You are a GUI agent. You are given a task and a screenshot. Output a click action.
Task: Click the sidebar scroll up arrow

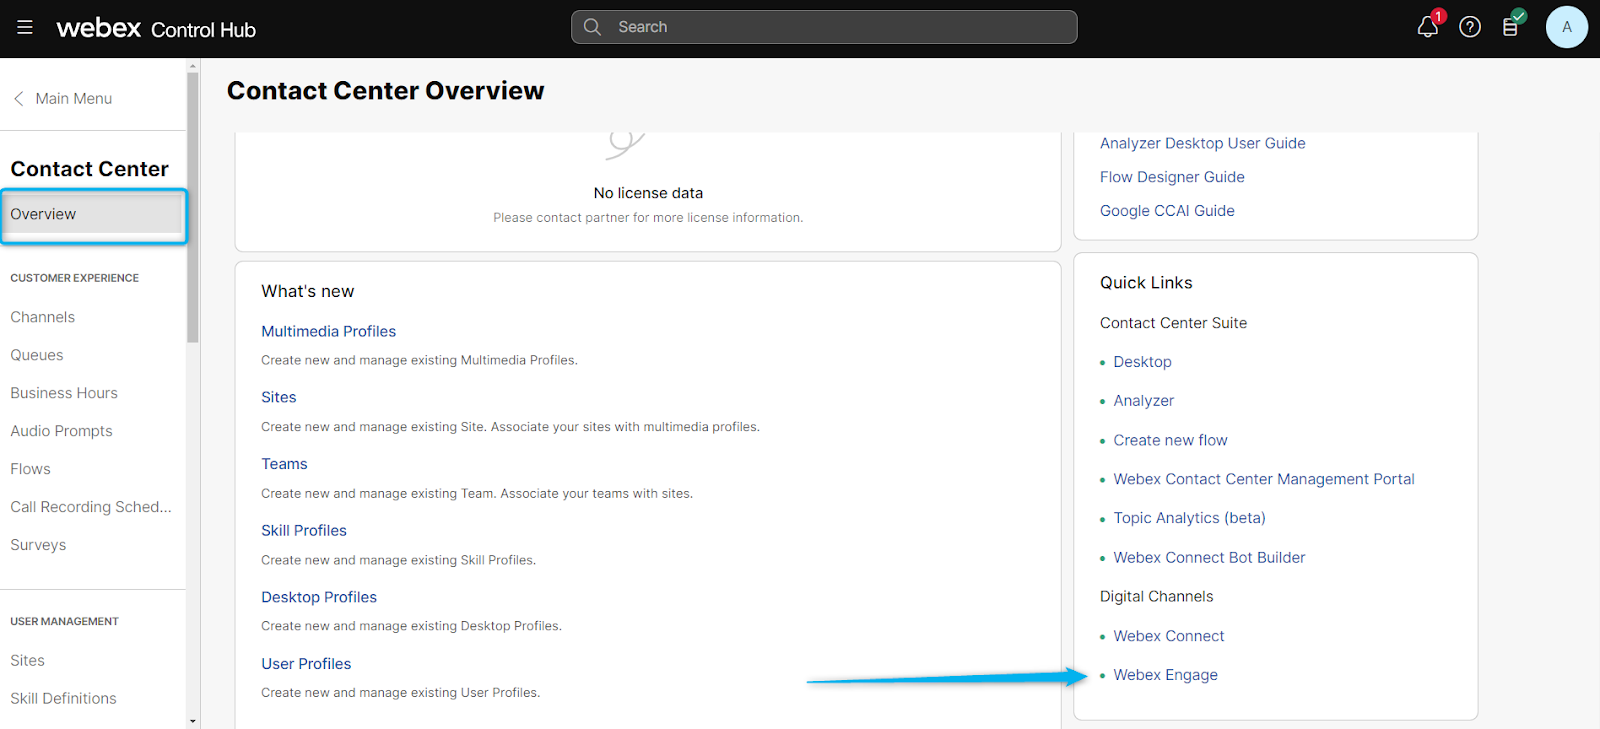click(x=193, y=66)
